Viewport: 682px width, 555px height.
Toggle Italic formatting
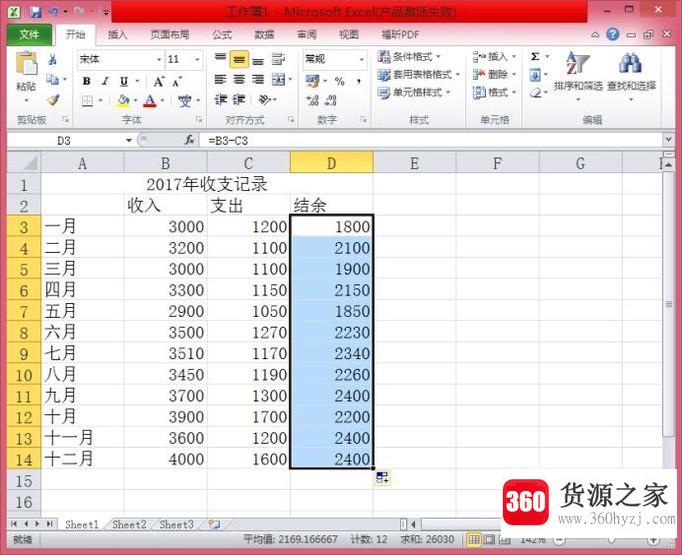click(105, 81)
